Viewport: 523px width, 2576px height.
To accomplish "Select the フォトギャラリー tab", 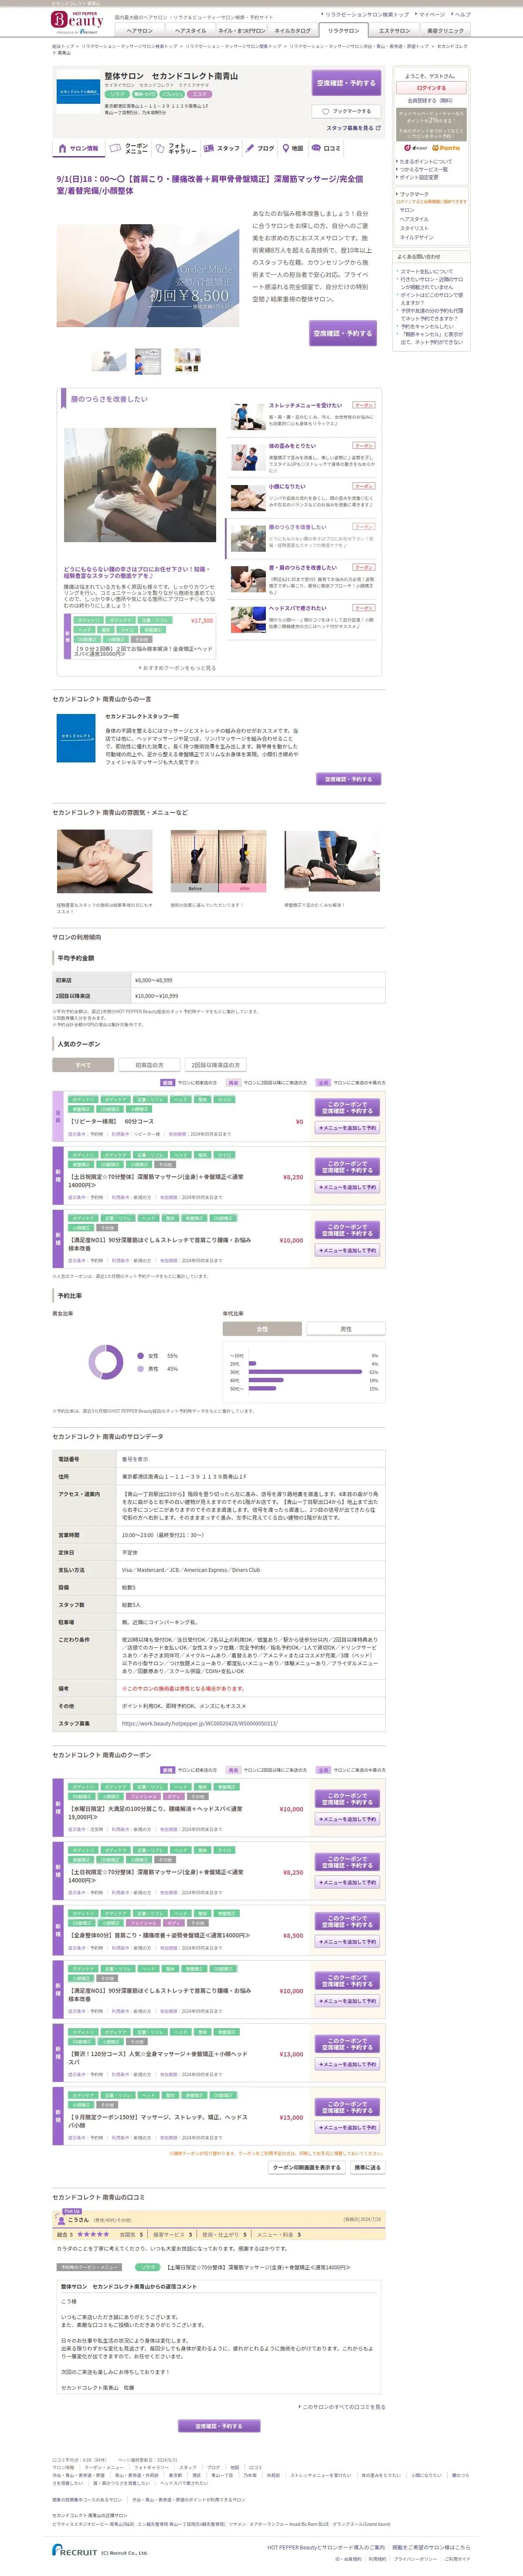I will [x=176, y=148].
